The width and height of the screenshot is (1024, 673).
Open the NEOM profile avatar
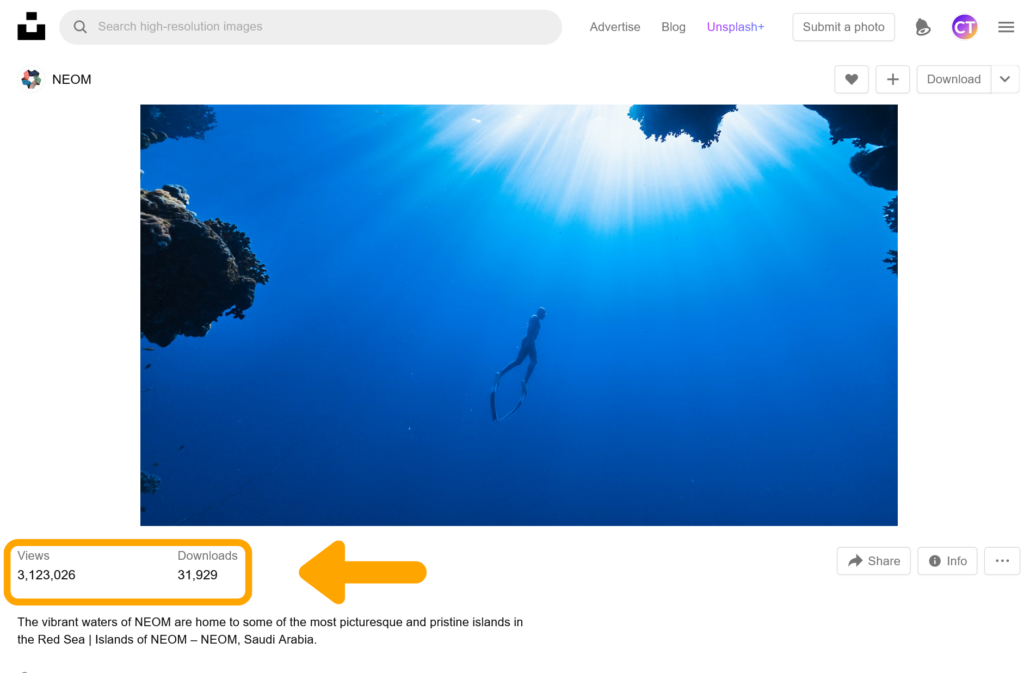pos(31,79)
